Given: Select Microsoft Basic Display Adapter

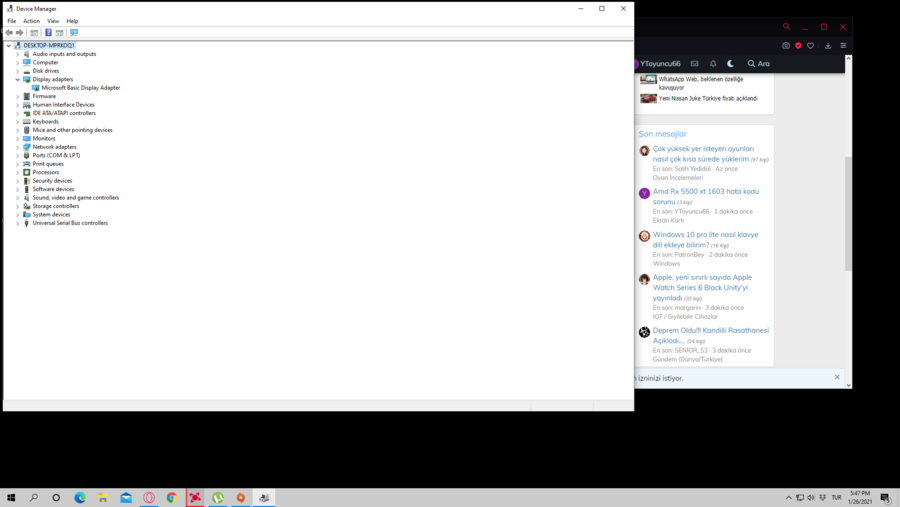Looking at the screenshot, I should [x=81, y=88].
